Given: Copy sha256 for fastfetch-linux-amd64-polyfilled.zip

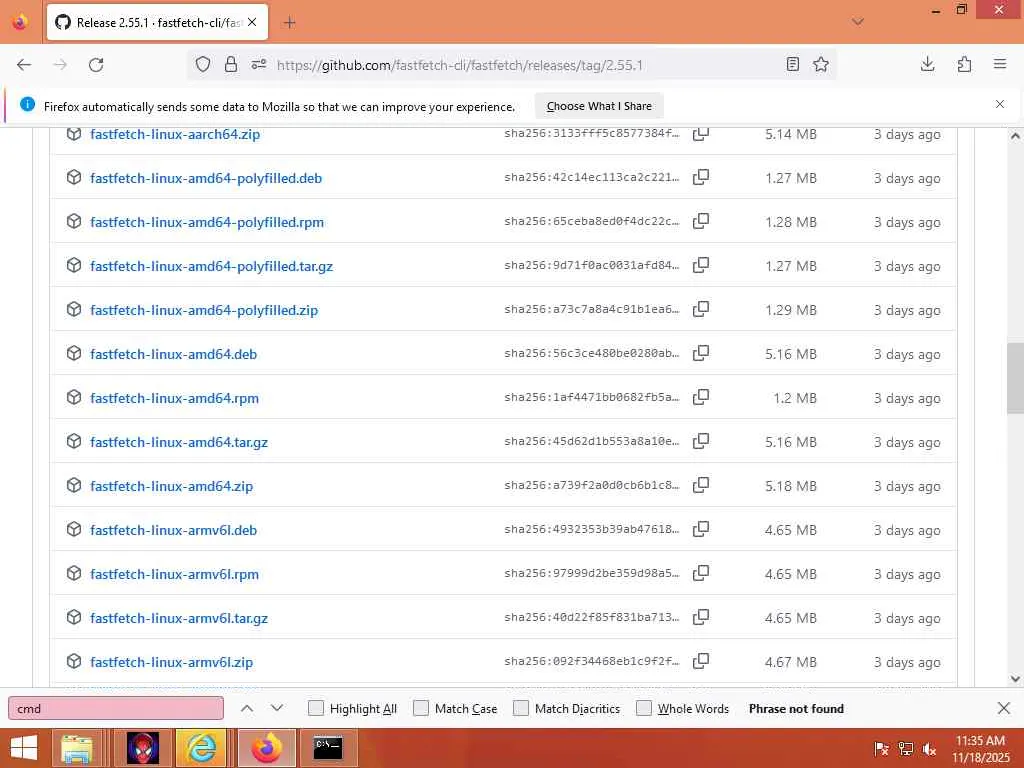Looking at the screenshot, I should (x=701, y=310).
